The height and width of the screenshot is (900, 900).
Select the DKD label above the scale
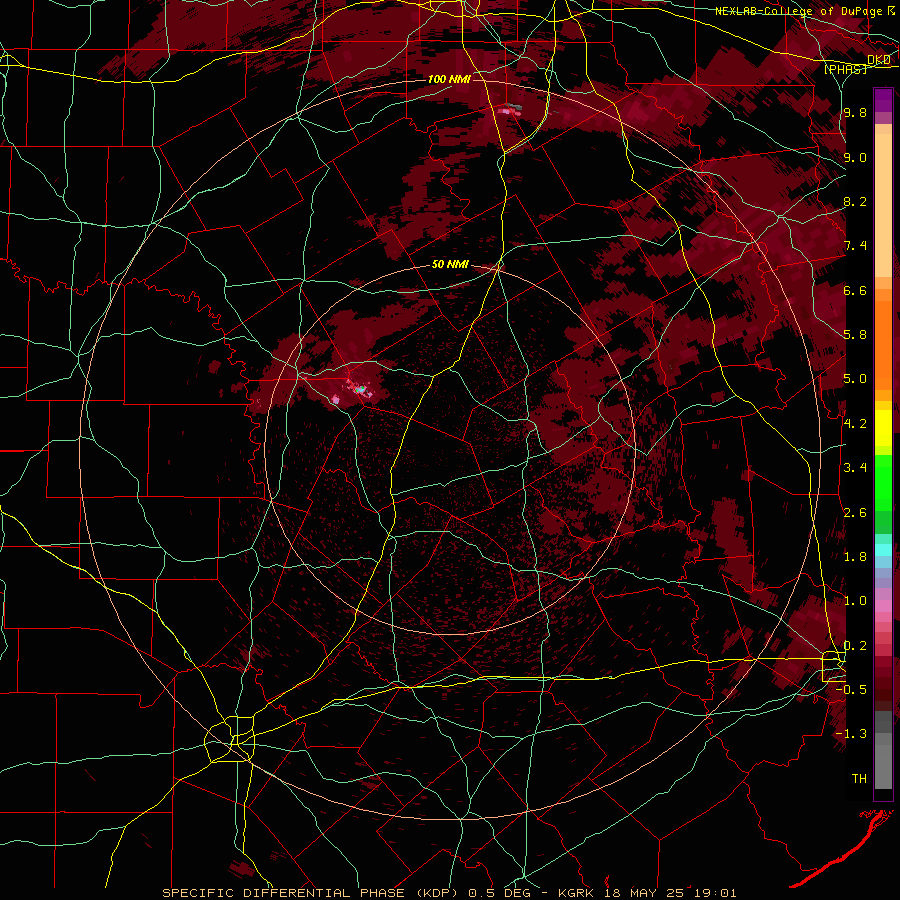click(879, 60)
